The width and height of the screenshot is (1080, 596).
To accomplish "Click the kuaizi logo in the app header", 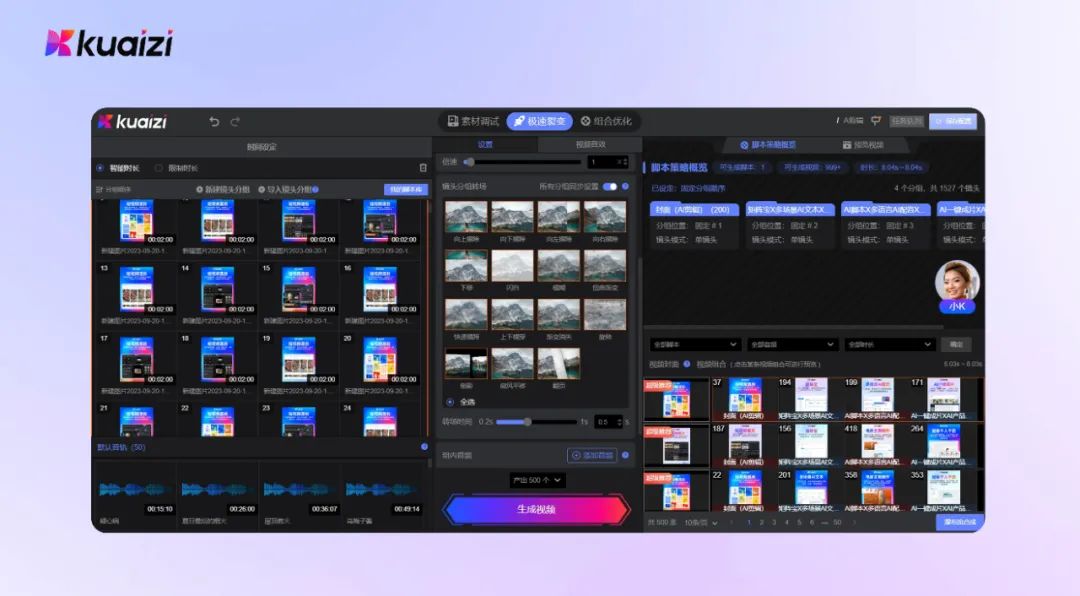I will click(x=132, y=121).
